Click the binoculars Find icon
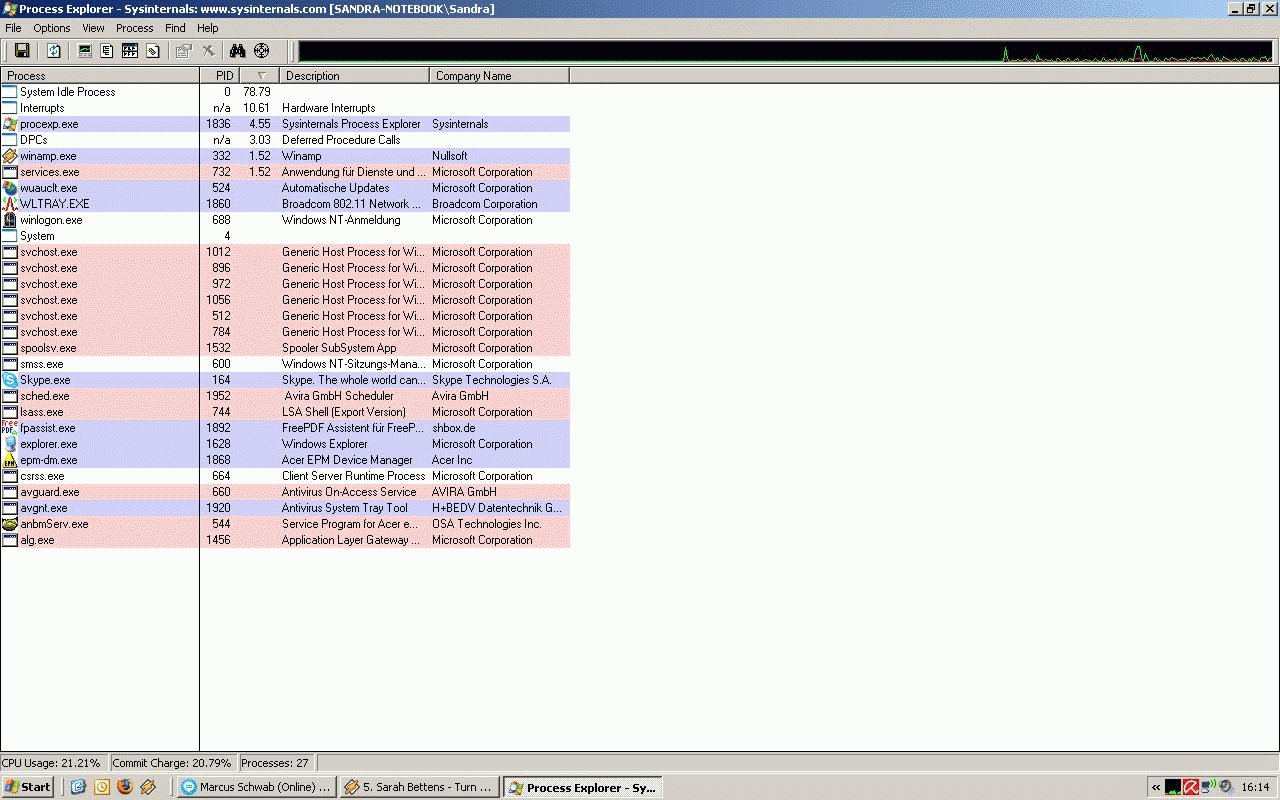The image size is (1280, 800). click(238, 51)
